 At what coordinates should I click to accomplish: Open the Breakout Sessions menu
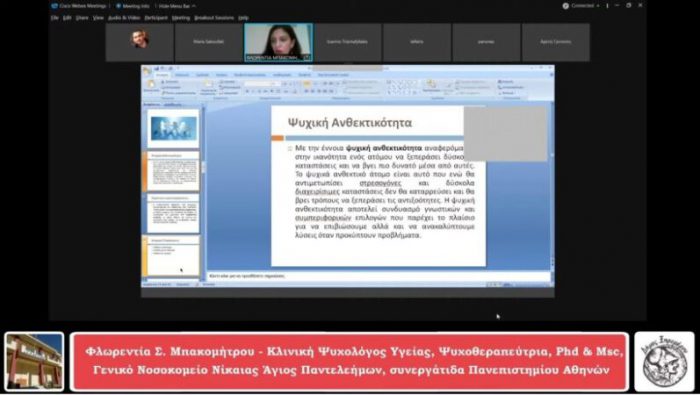(x=214, y=18)
